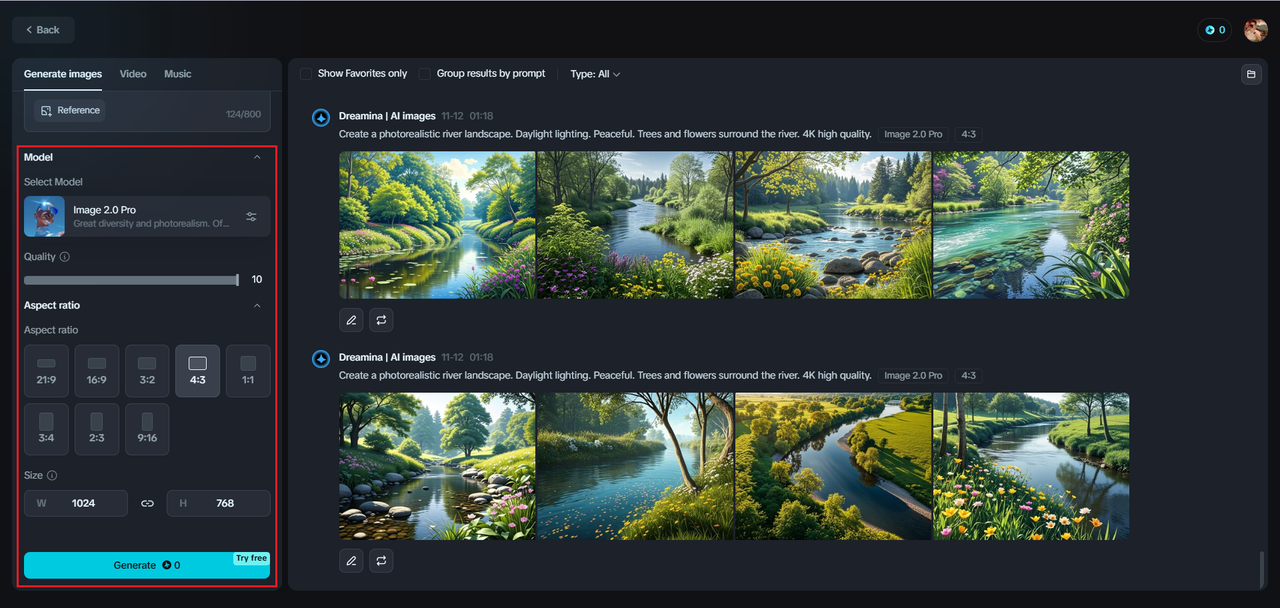Select the 1:1 aspect ratio
Image resolution: width=1280 pixels, height=608 pixels.
tap(248, 371)
